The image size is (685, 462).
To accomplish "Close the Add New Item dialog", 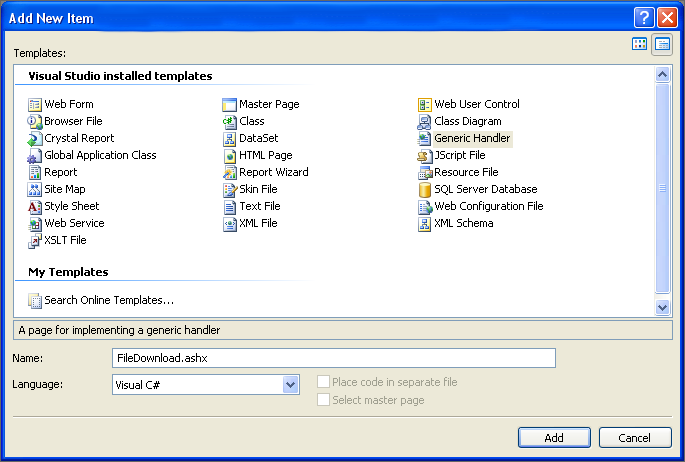I will point(668,17).
